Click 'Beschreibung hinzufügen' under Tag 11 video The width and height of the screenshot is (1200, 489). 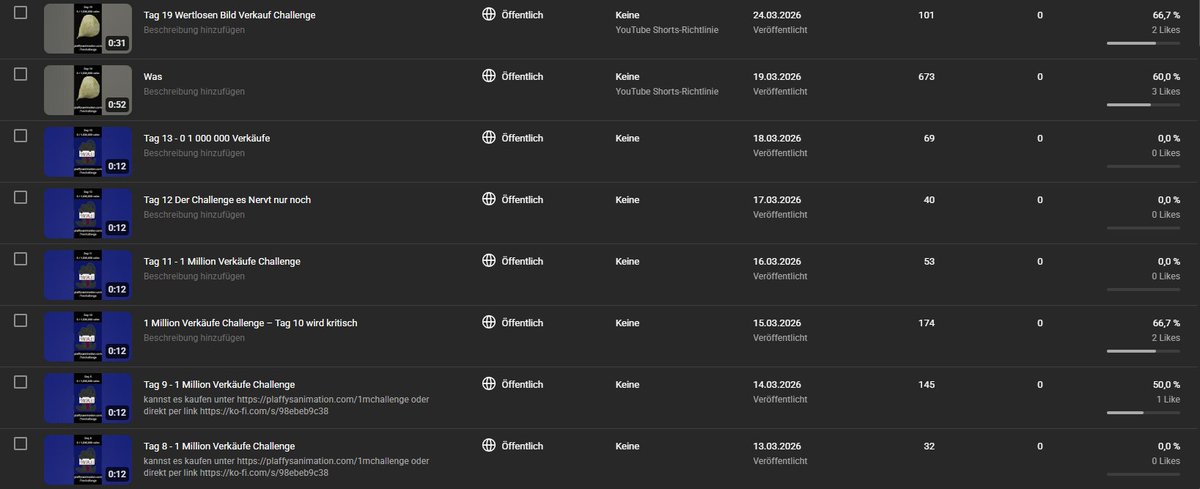(x=194, y=277)
